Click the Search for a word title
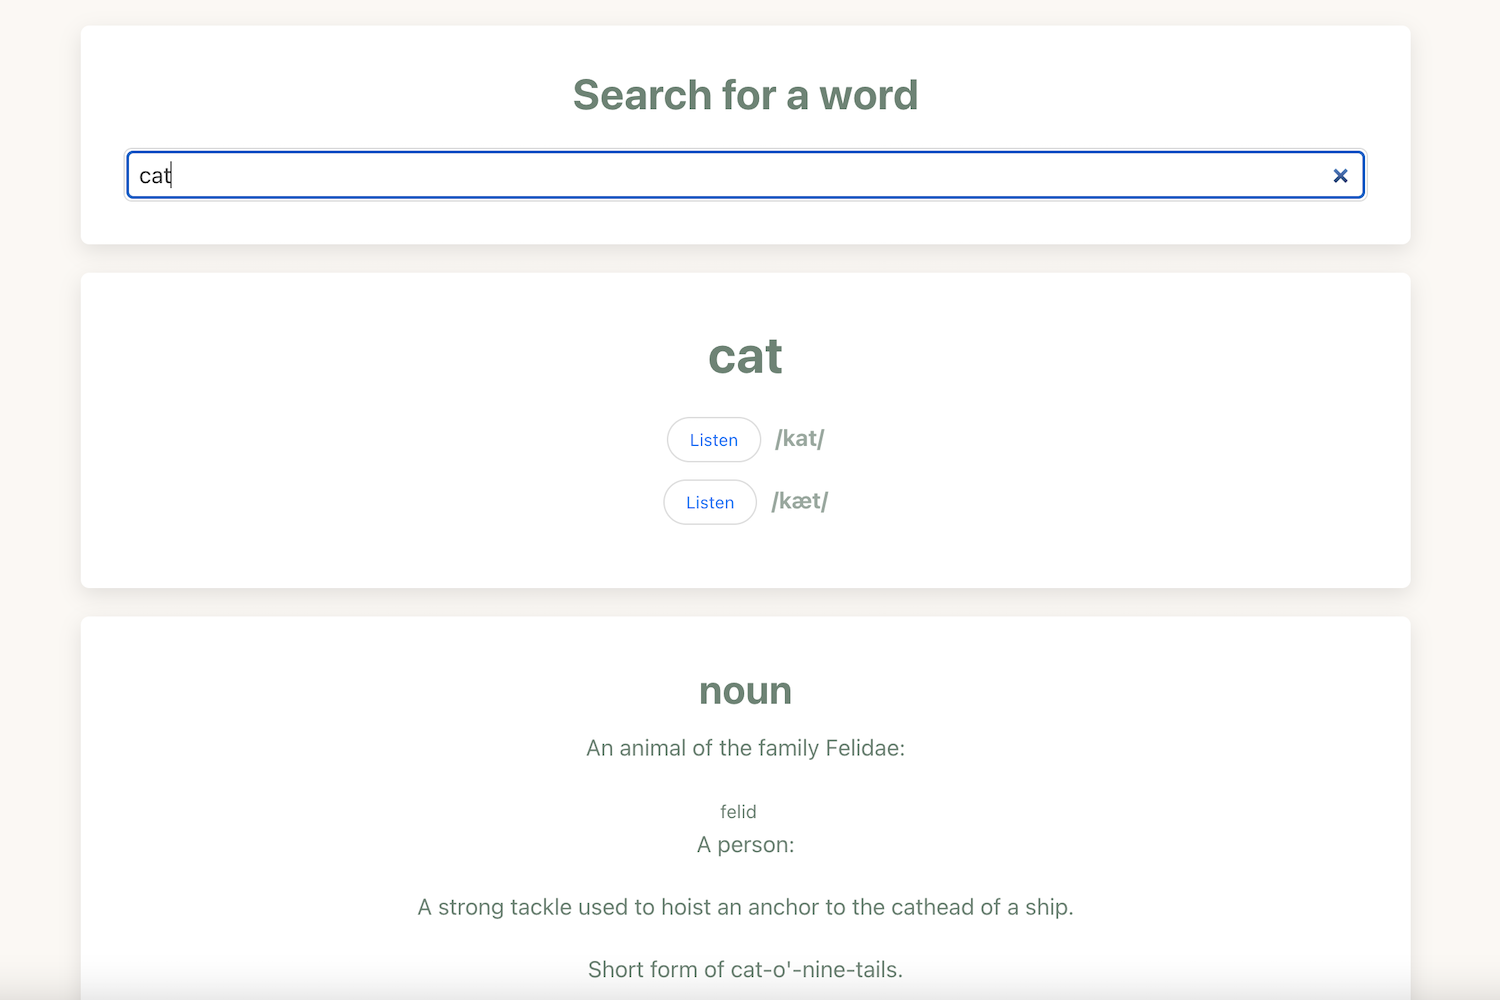This screenshot has height=1000, width=1500. point(745,95)
